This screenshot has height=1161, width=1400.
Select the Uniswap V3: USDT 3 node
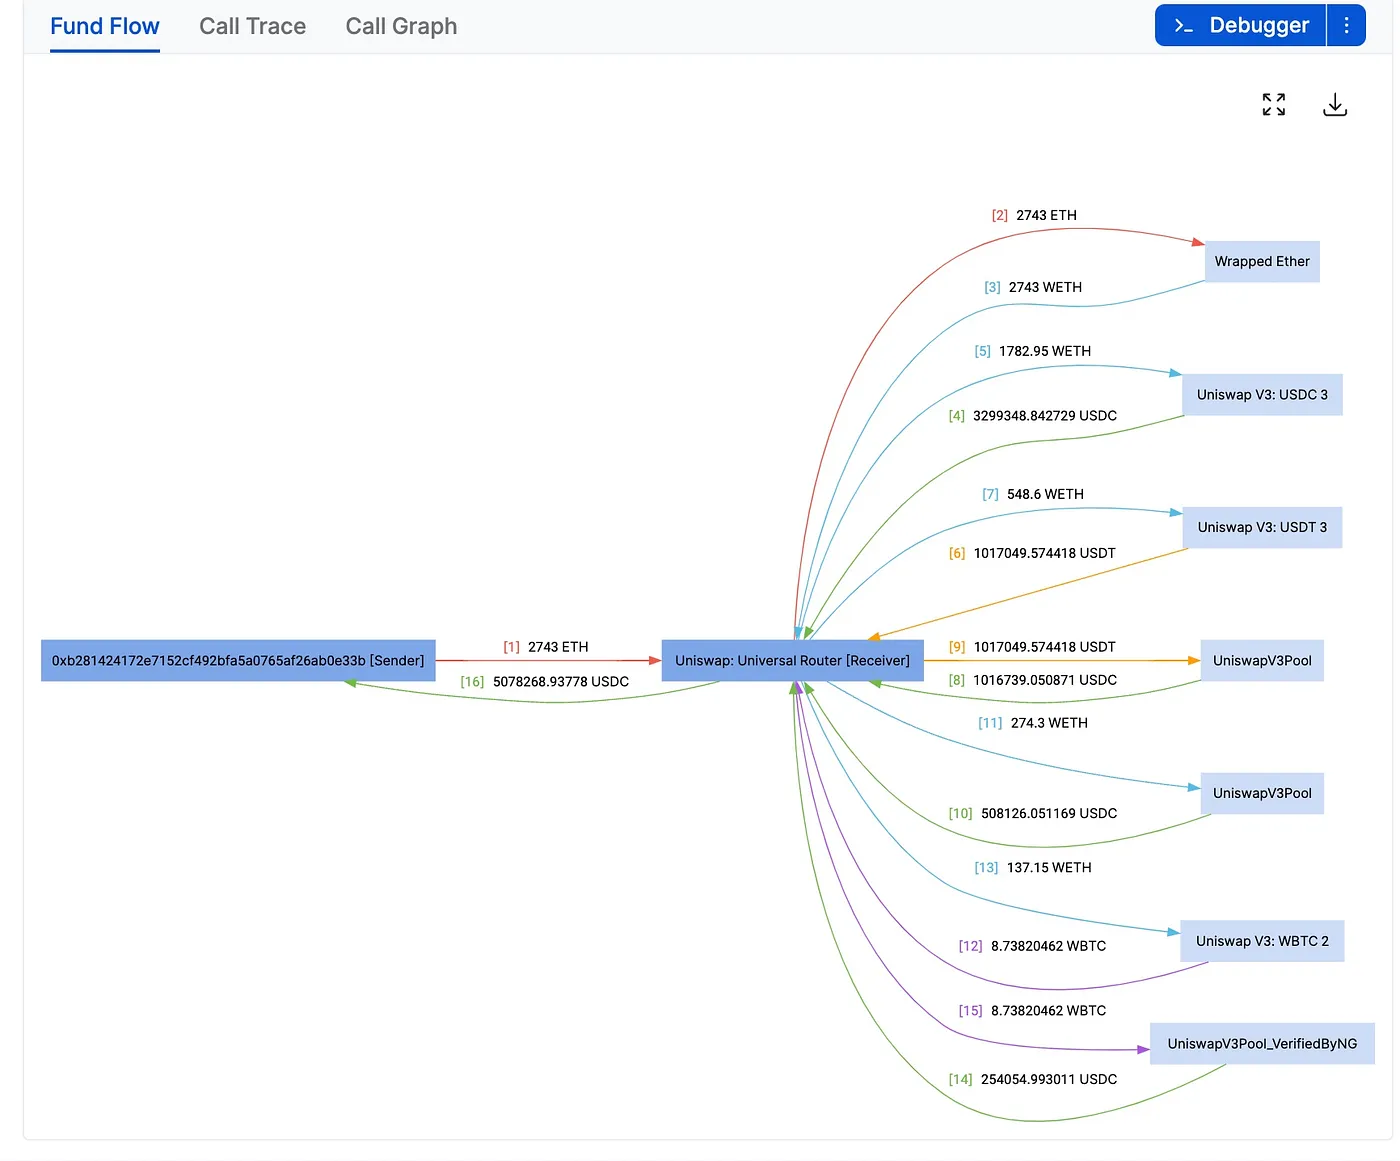[1262, 528]
